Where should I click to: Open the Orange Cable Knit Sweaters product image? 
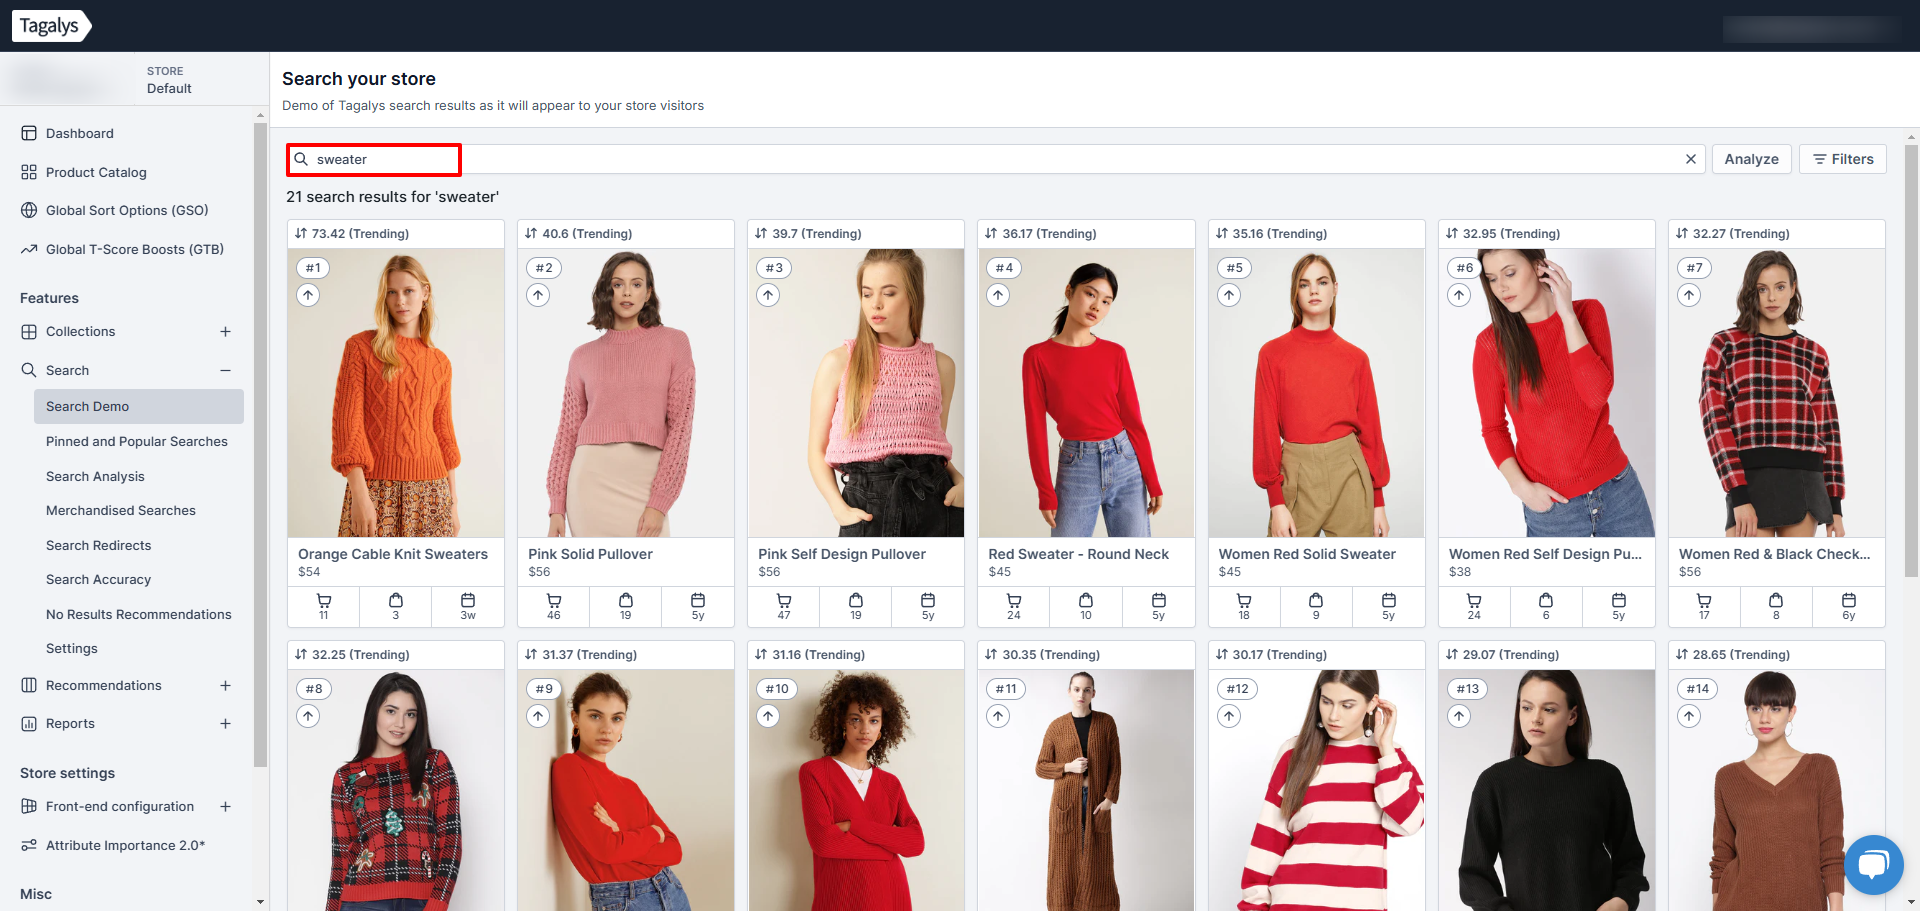pyautogui.click(x=396, y=393)
